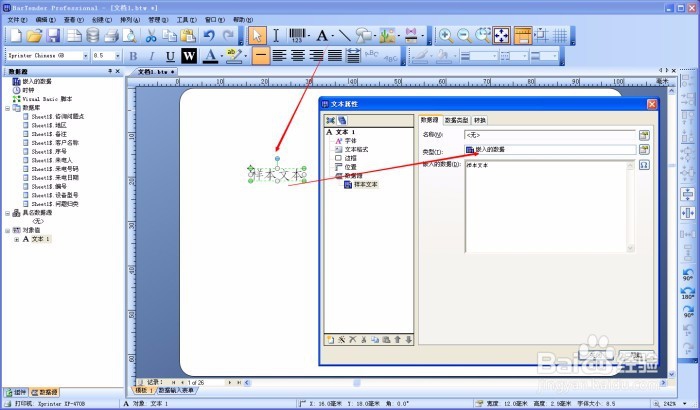700x410 pixels.
Task: Select Sheet1$.地区 database field
Action: (49, 126)
